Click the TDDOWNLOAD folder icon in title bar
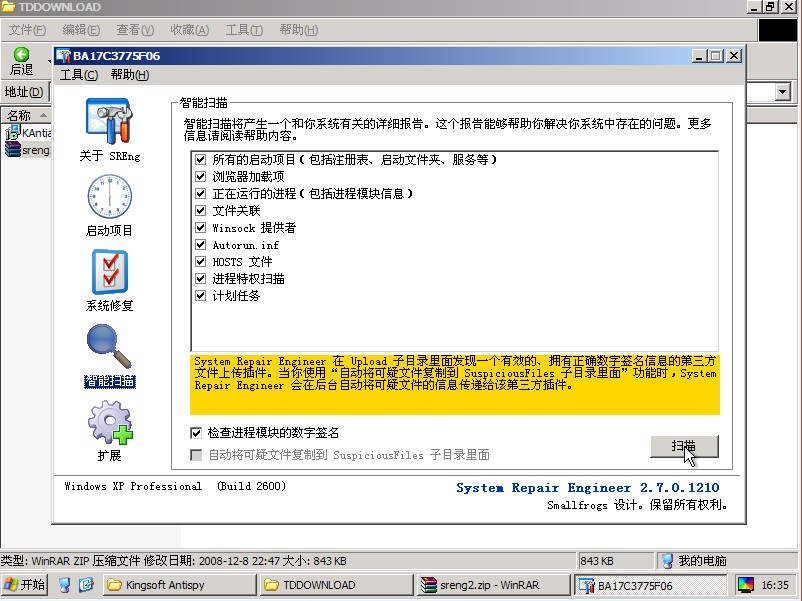 click(x=8, y=7)
